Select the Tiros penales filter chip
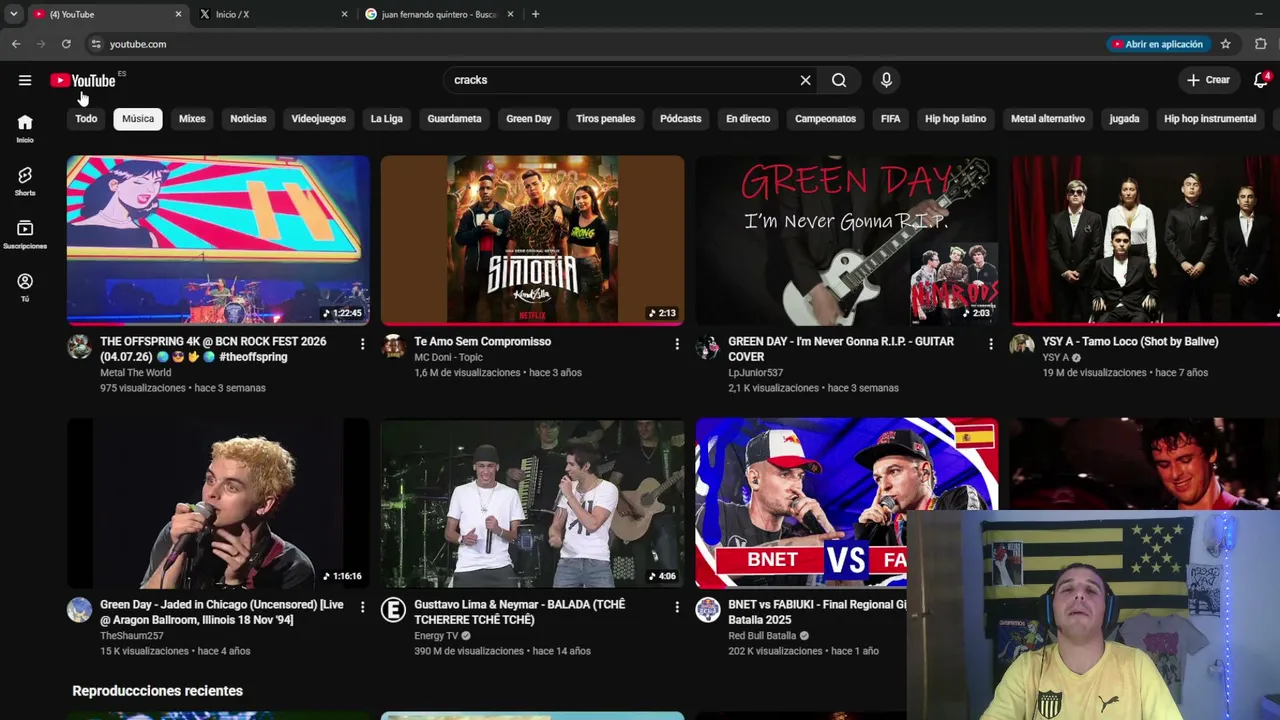 coord(605,119)
